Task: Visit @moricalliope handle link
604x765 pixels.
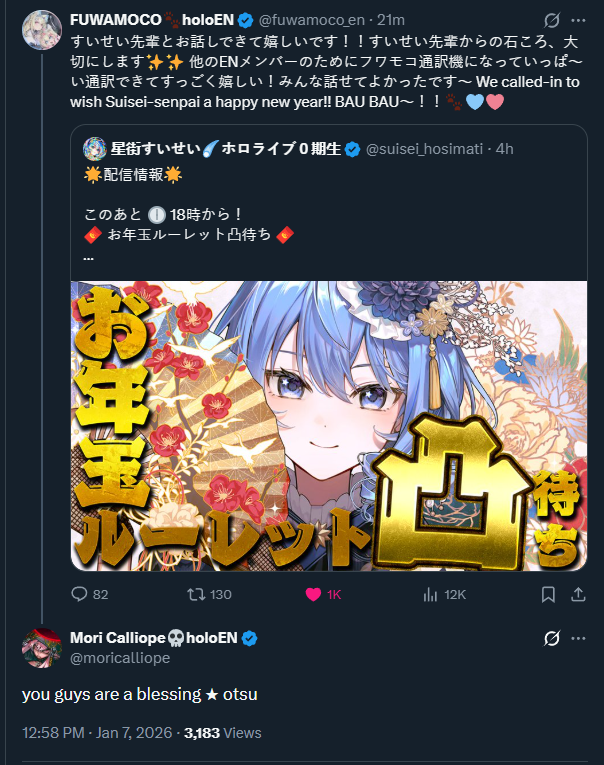Action: pyautogui.click(x=120, y=658)
